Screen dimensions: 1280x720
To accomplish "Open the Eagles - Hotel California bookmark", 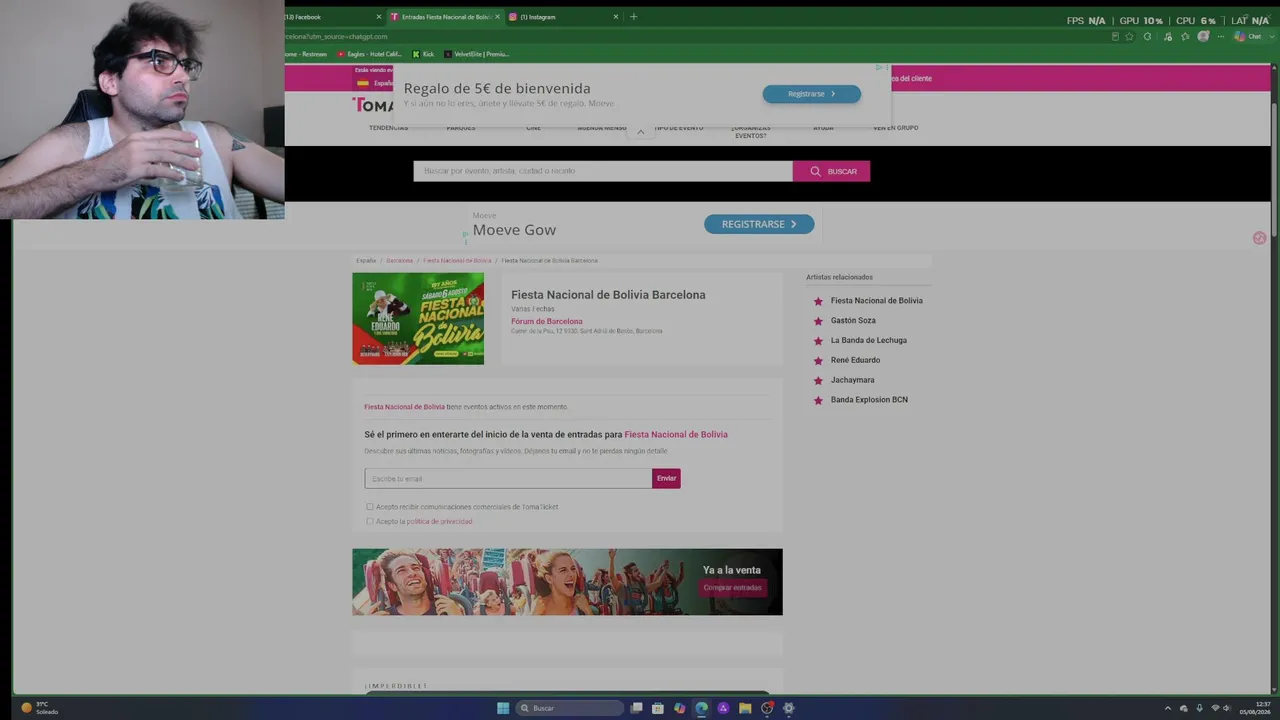I will [370, 54].
